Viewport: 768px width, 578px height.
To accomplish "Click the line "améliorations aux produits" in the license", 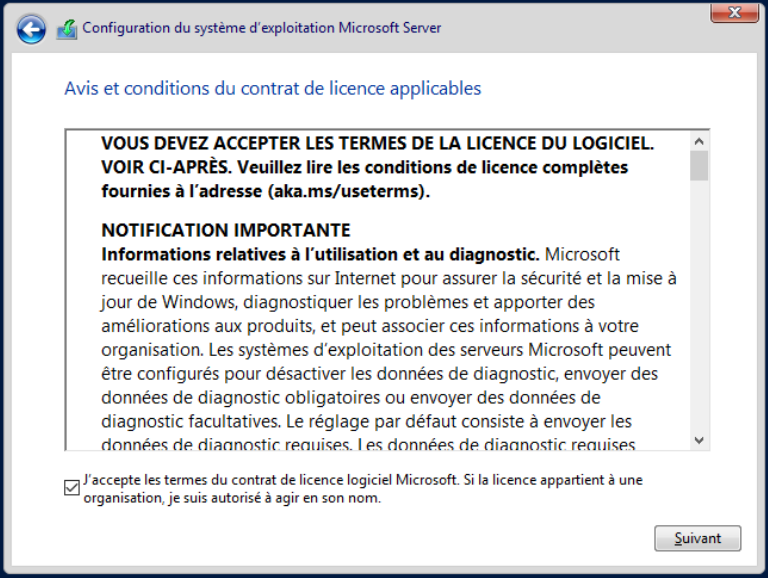I will [370, 326].
